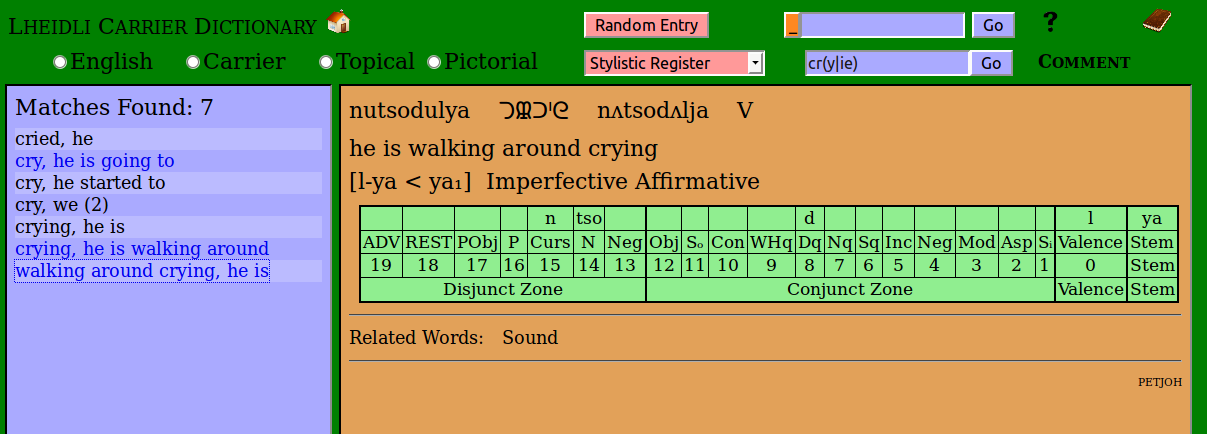The height and width of the screenshot is (434, 1207).
Task: Choose the Topical radio option
Action: pyautogui.click(x=326, y=62)
